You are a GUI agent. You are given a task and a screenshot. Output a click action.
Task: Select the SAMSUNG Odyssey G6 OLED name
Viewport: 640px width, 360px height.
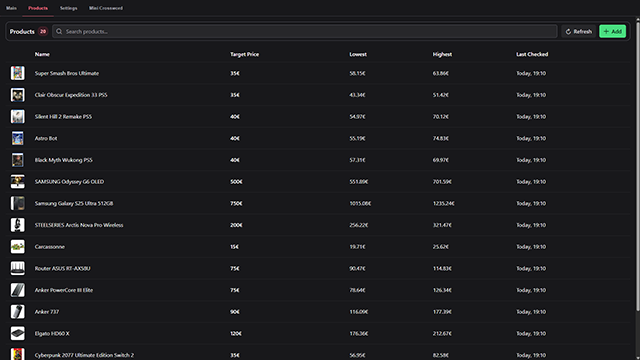pyautogui.click(x=69, y=182)
